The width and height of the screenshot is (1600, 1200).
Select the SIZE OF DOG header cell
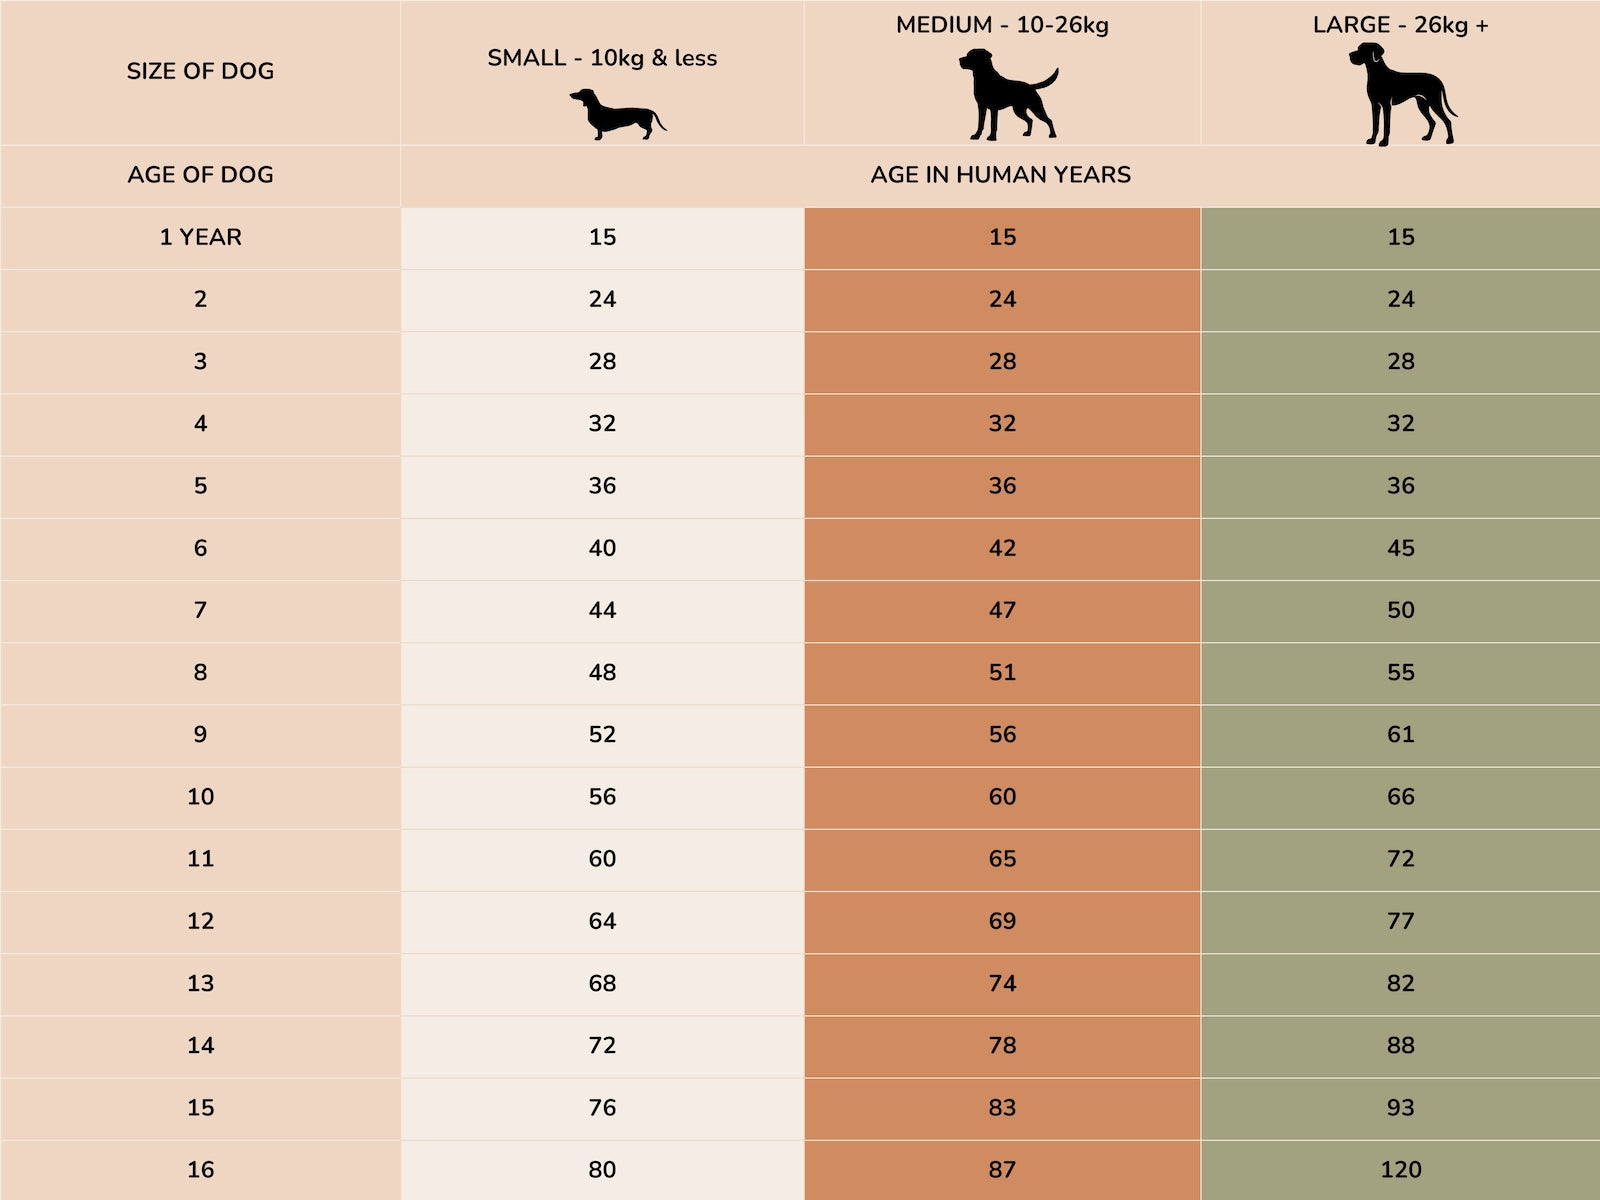click(x=200, y=71)
